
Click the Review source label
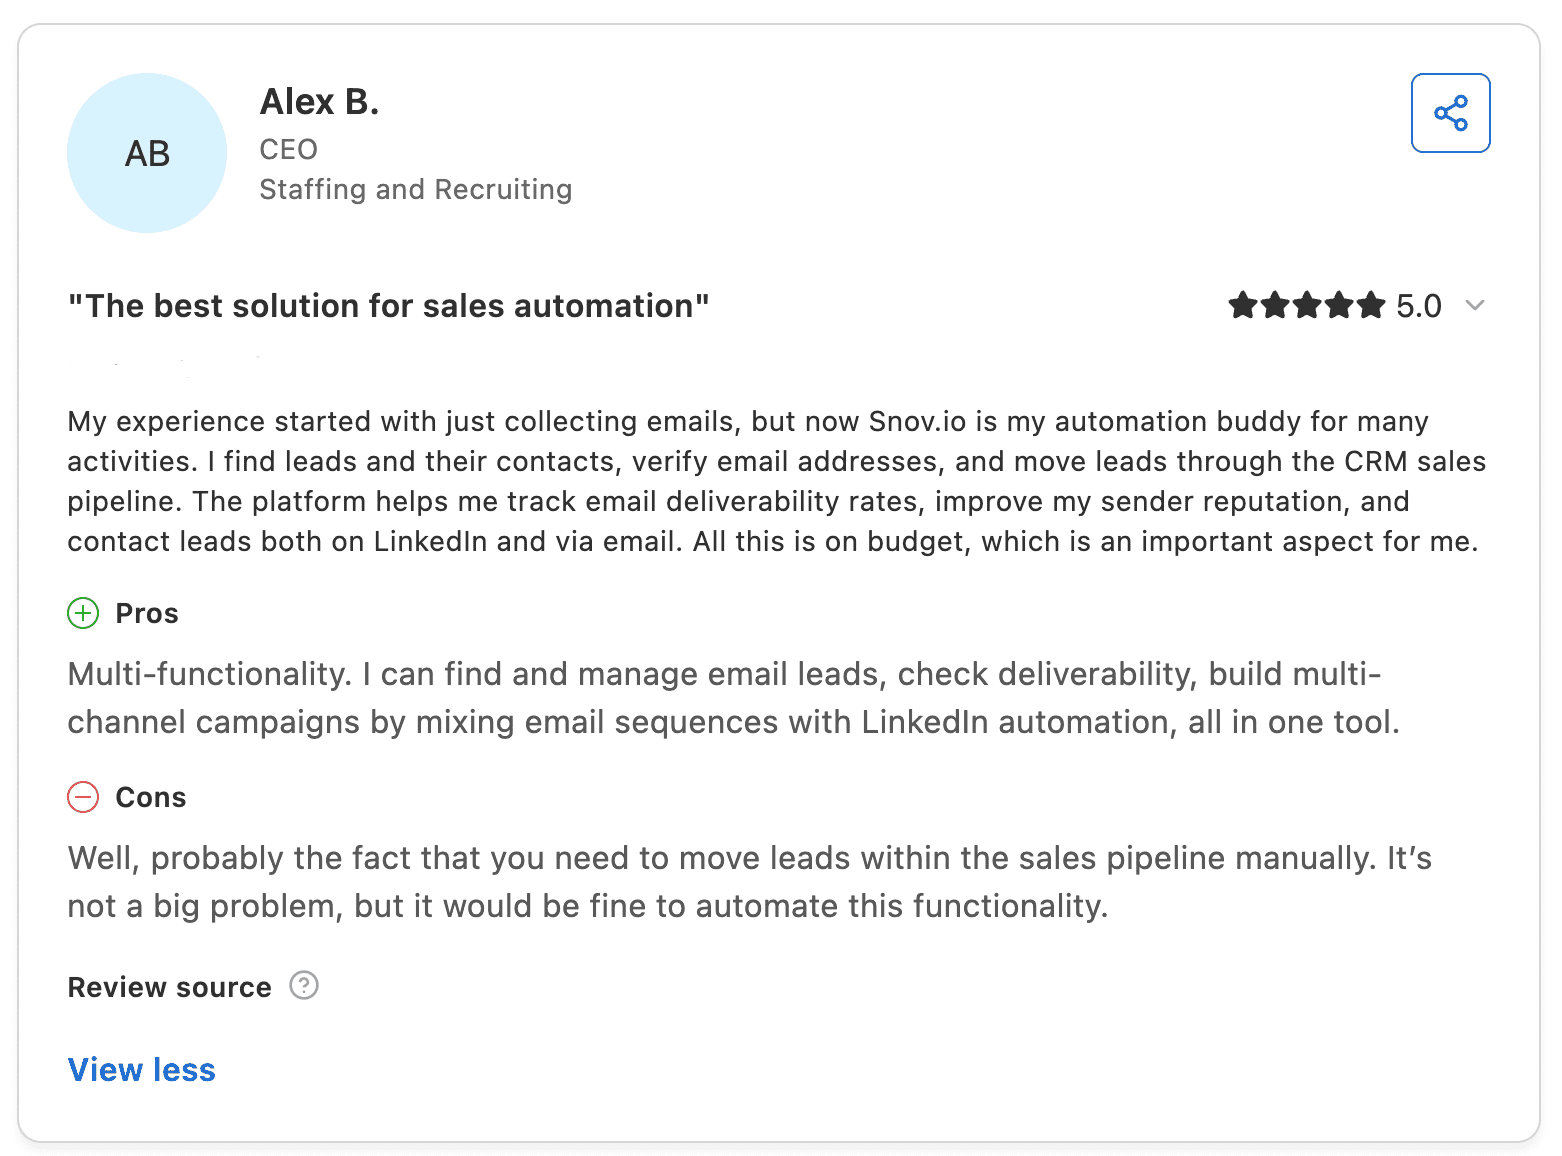(x=169, y=987)
